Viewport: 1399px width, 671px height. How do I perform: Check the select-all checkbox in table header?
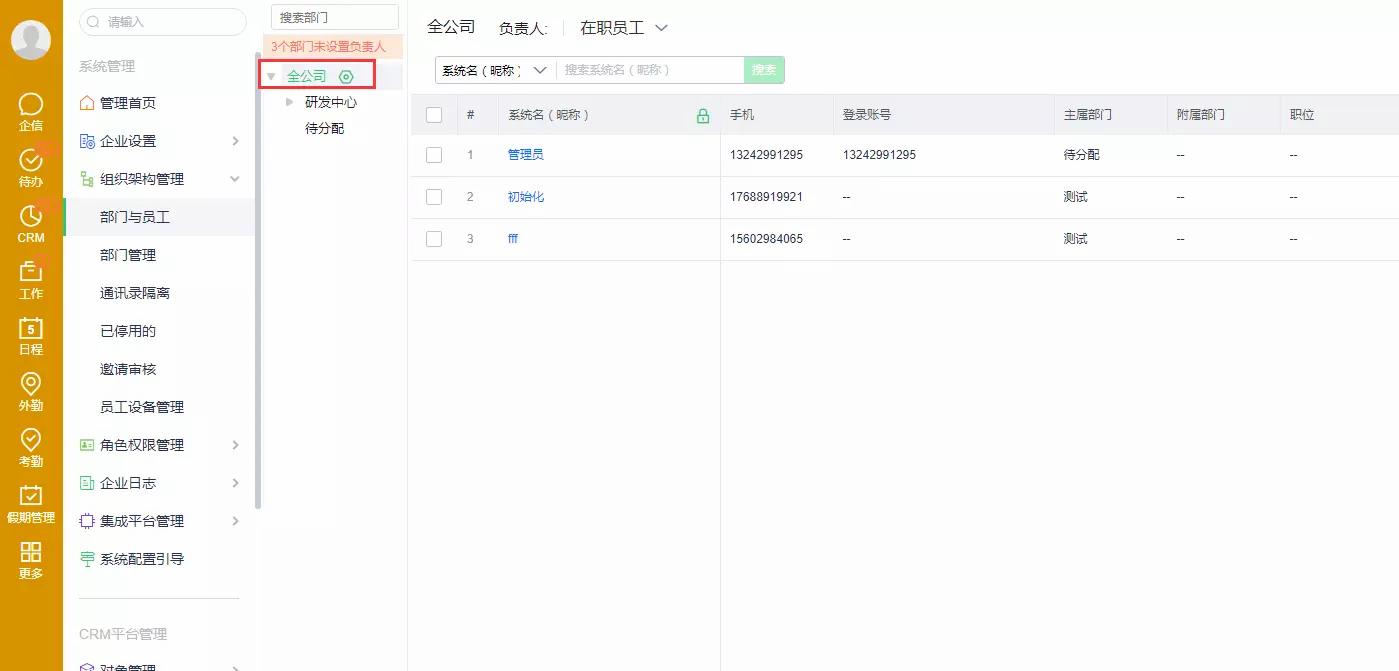click(434, 114)
